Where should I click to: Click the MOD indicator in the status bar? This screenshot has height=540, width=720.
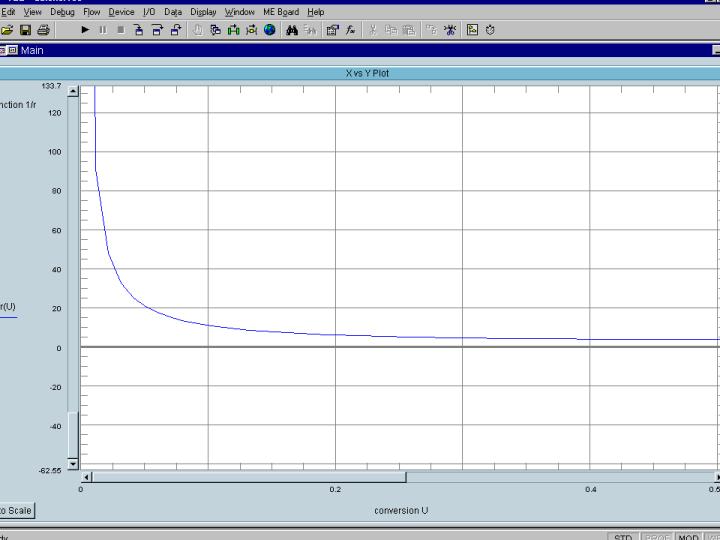pyautogui.click(x=688, y=537)
